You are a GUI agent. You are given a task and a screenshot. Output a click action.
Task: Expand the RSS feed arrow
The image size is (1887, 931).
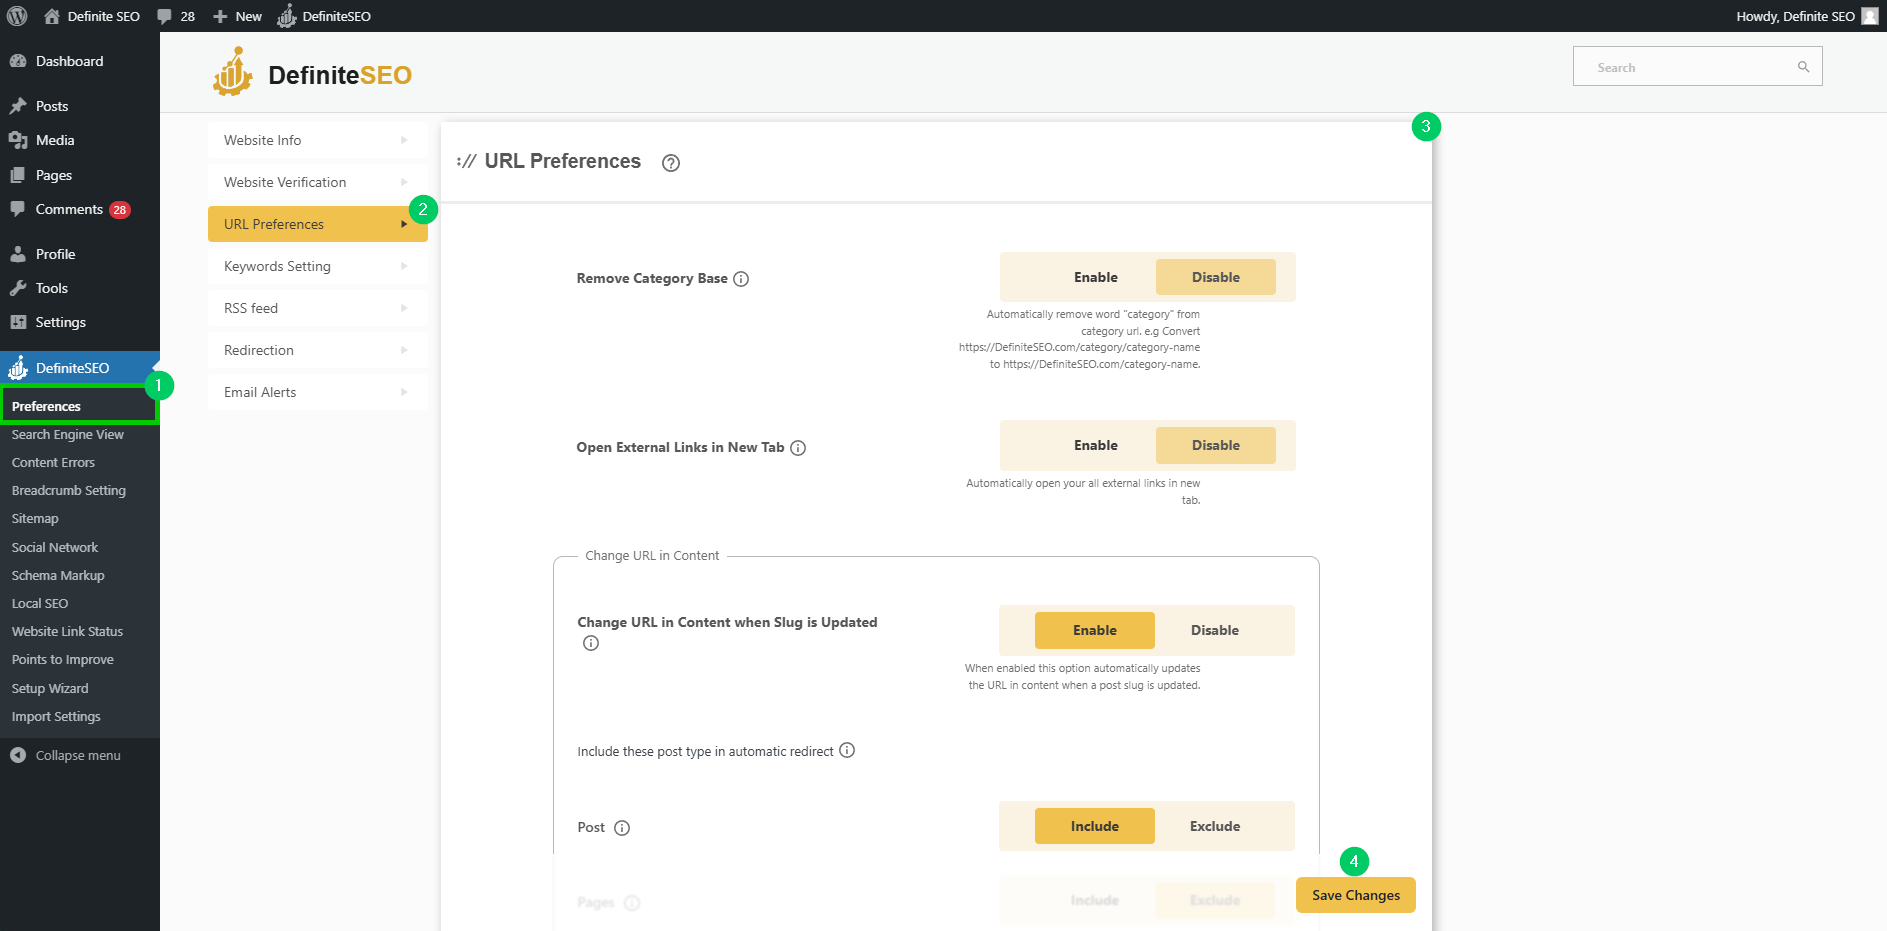tap(404, 308)
